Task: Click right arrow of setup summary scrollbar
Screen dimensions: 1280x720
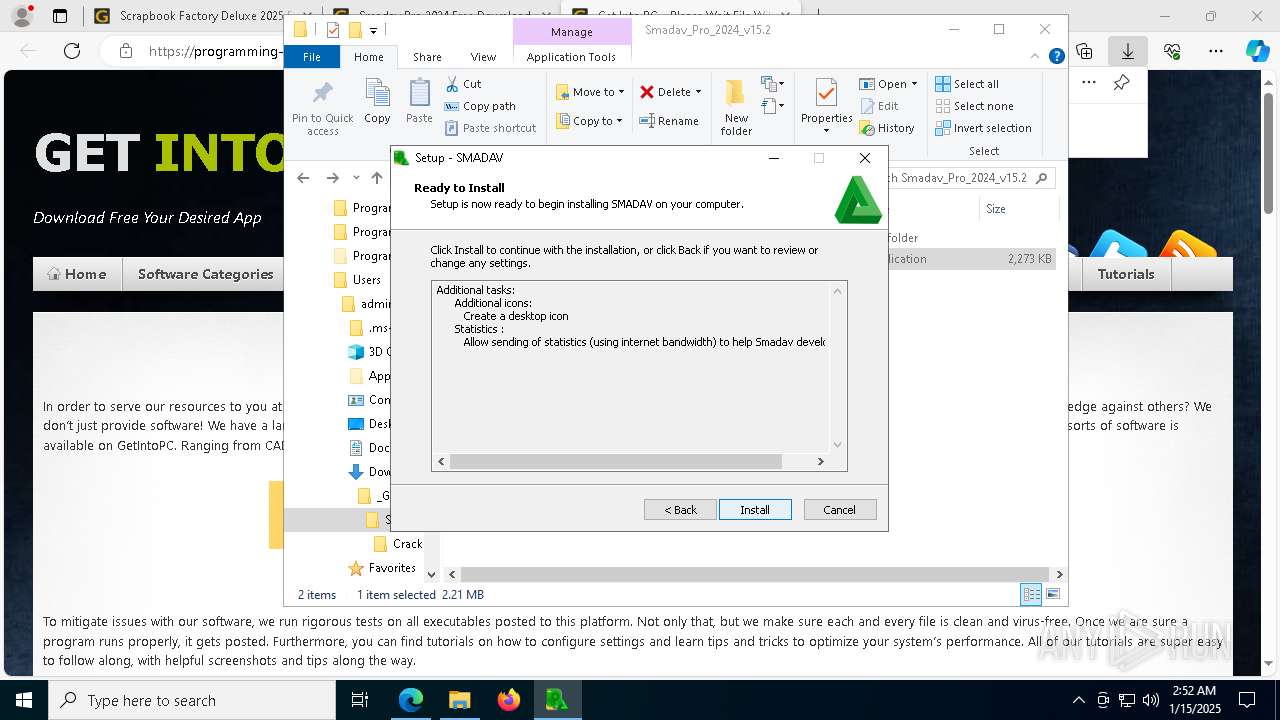Action: point(821,461)
